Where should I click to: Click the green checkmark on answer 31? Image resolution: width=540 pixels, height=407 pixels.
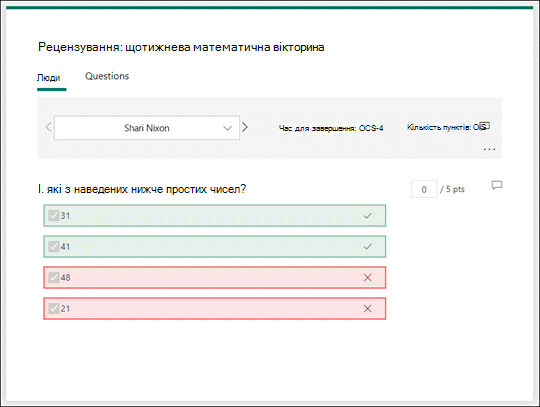click(x=367, y=216)
